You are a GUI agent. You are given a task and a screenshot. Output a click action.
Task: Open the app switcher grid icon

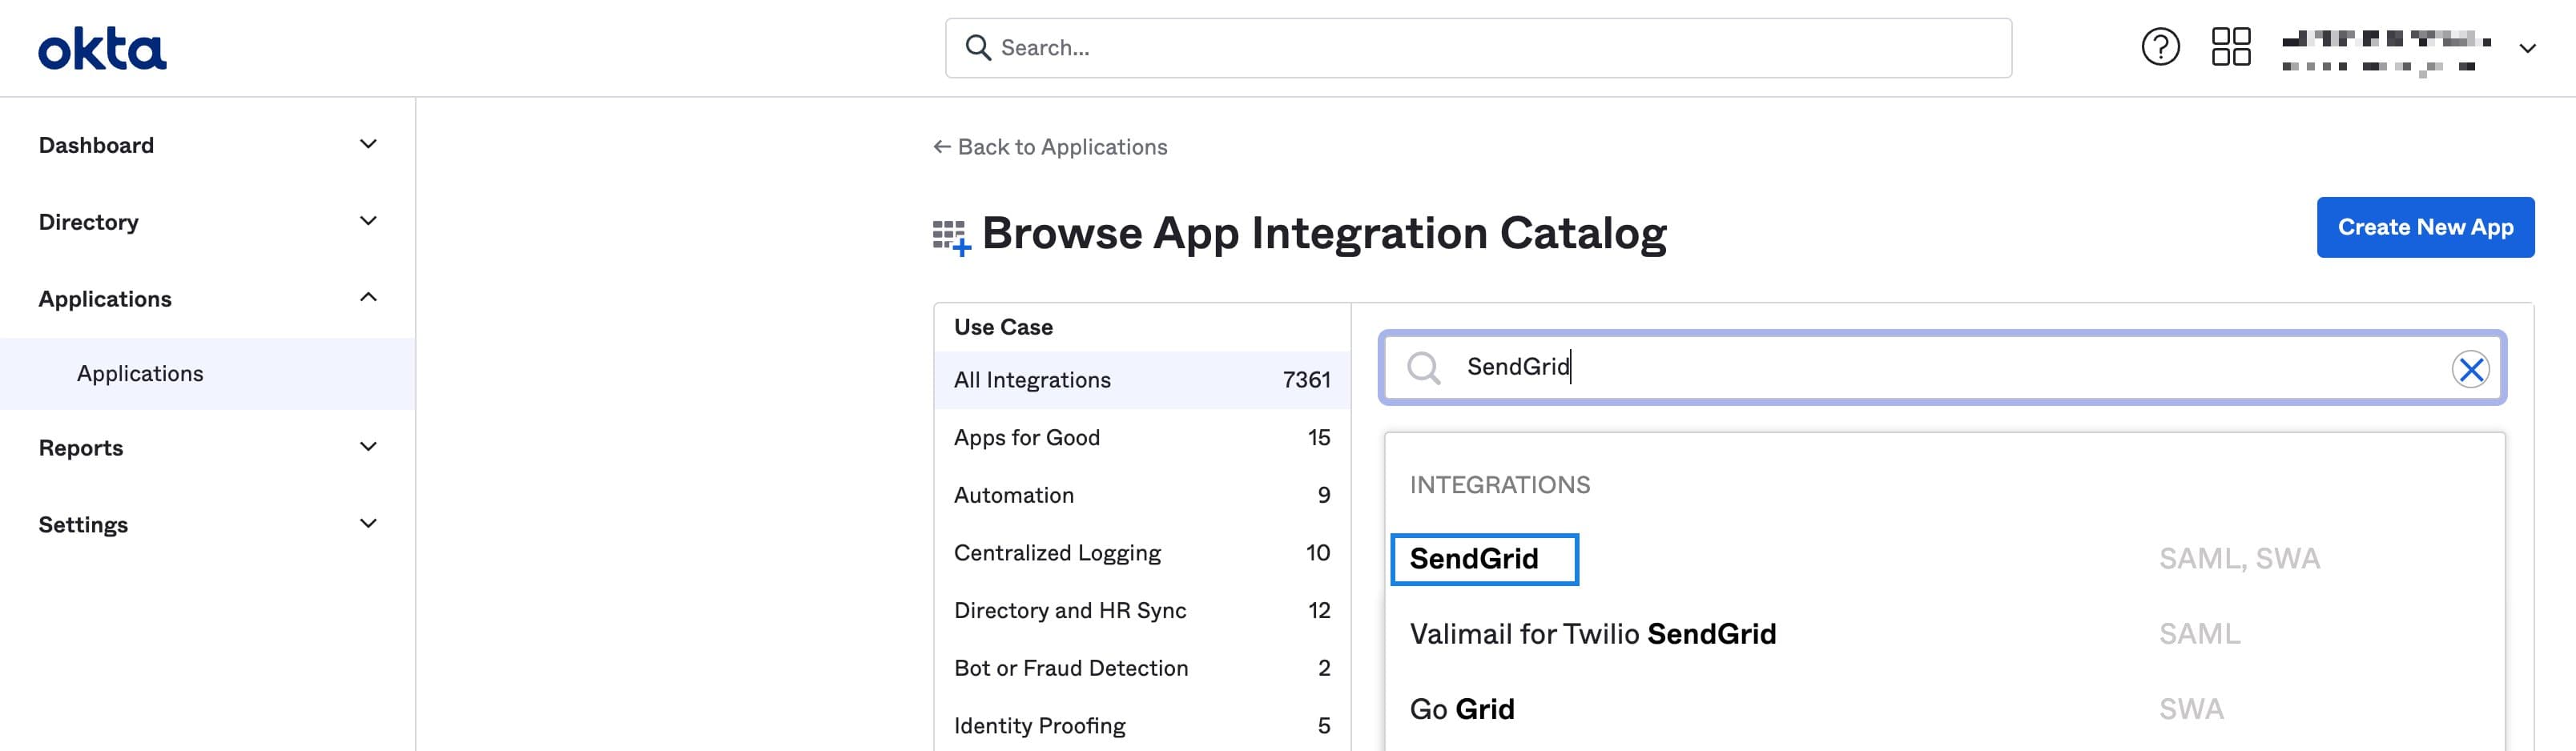(2229, 46)
